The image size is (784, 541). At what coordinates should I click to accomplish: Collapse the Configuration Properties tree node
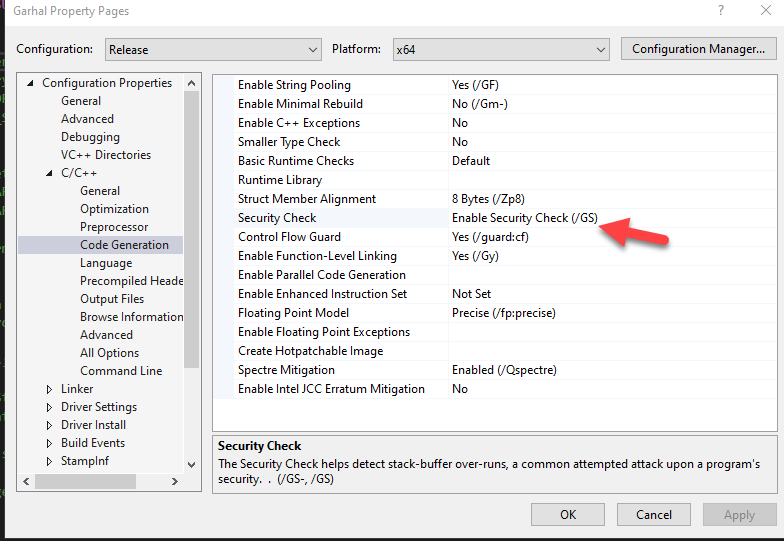coord(30,83)
